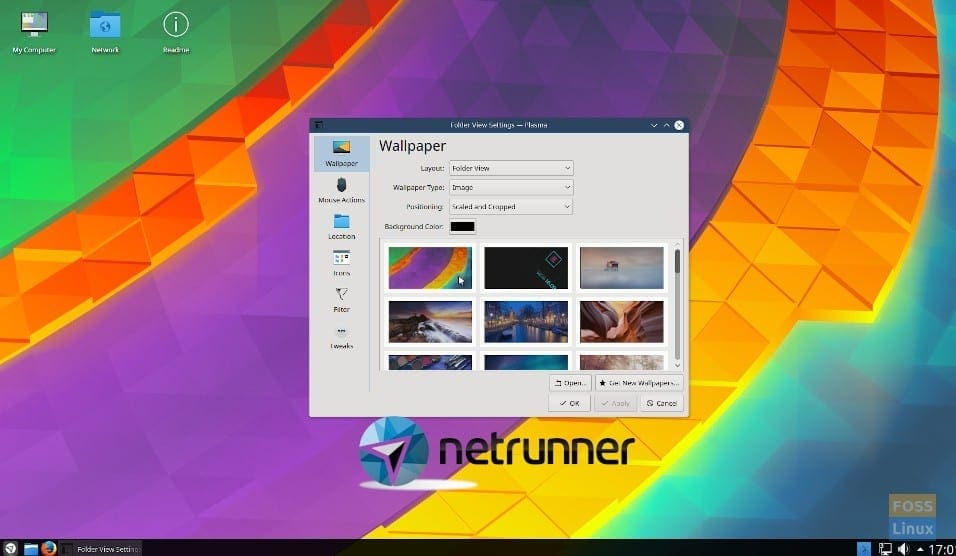Open the Mouse Actions settings section
The height and width of the screenshot is (556, 956).
click(x=341, y=190)
